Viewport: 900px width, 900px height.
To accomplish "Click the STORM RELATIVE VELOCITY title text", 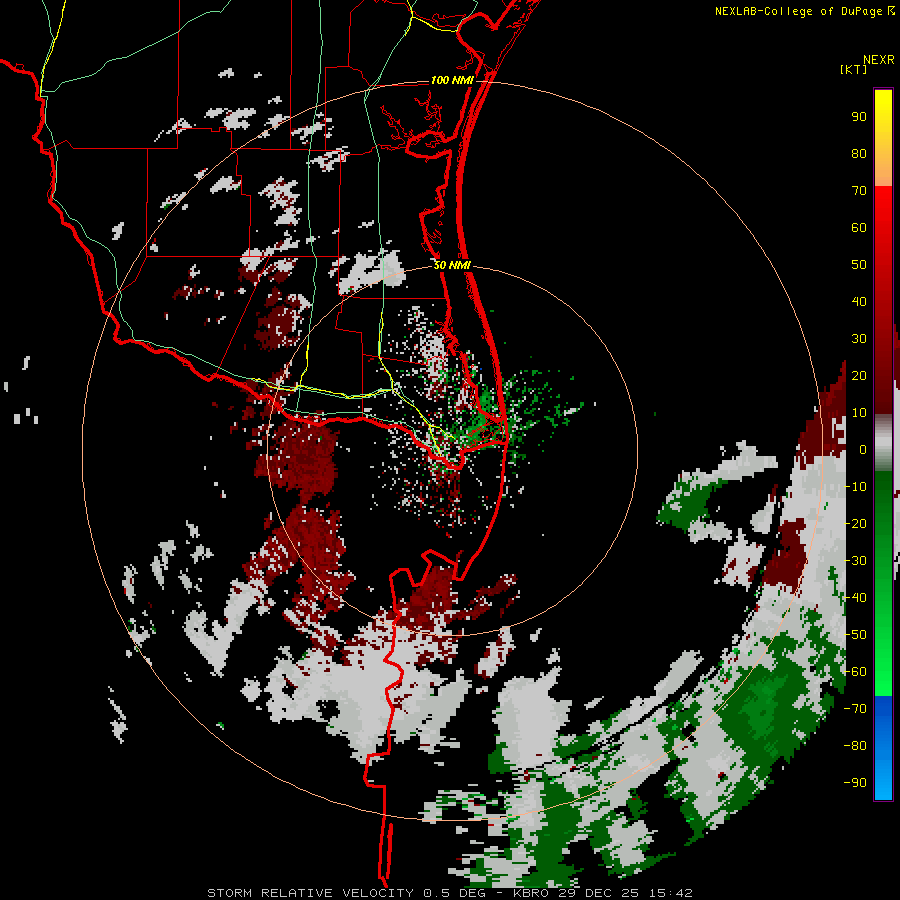I will pyautogui.click(x=310, y=893).
